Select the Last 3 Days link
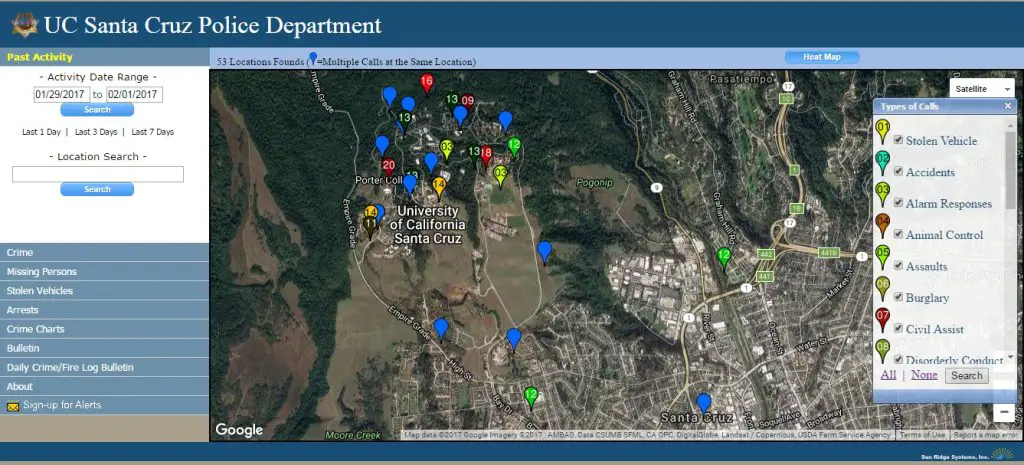Image resolution: width=1024 pixels, height=465 pixels. point(96,132)
